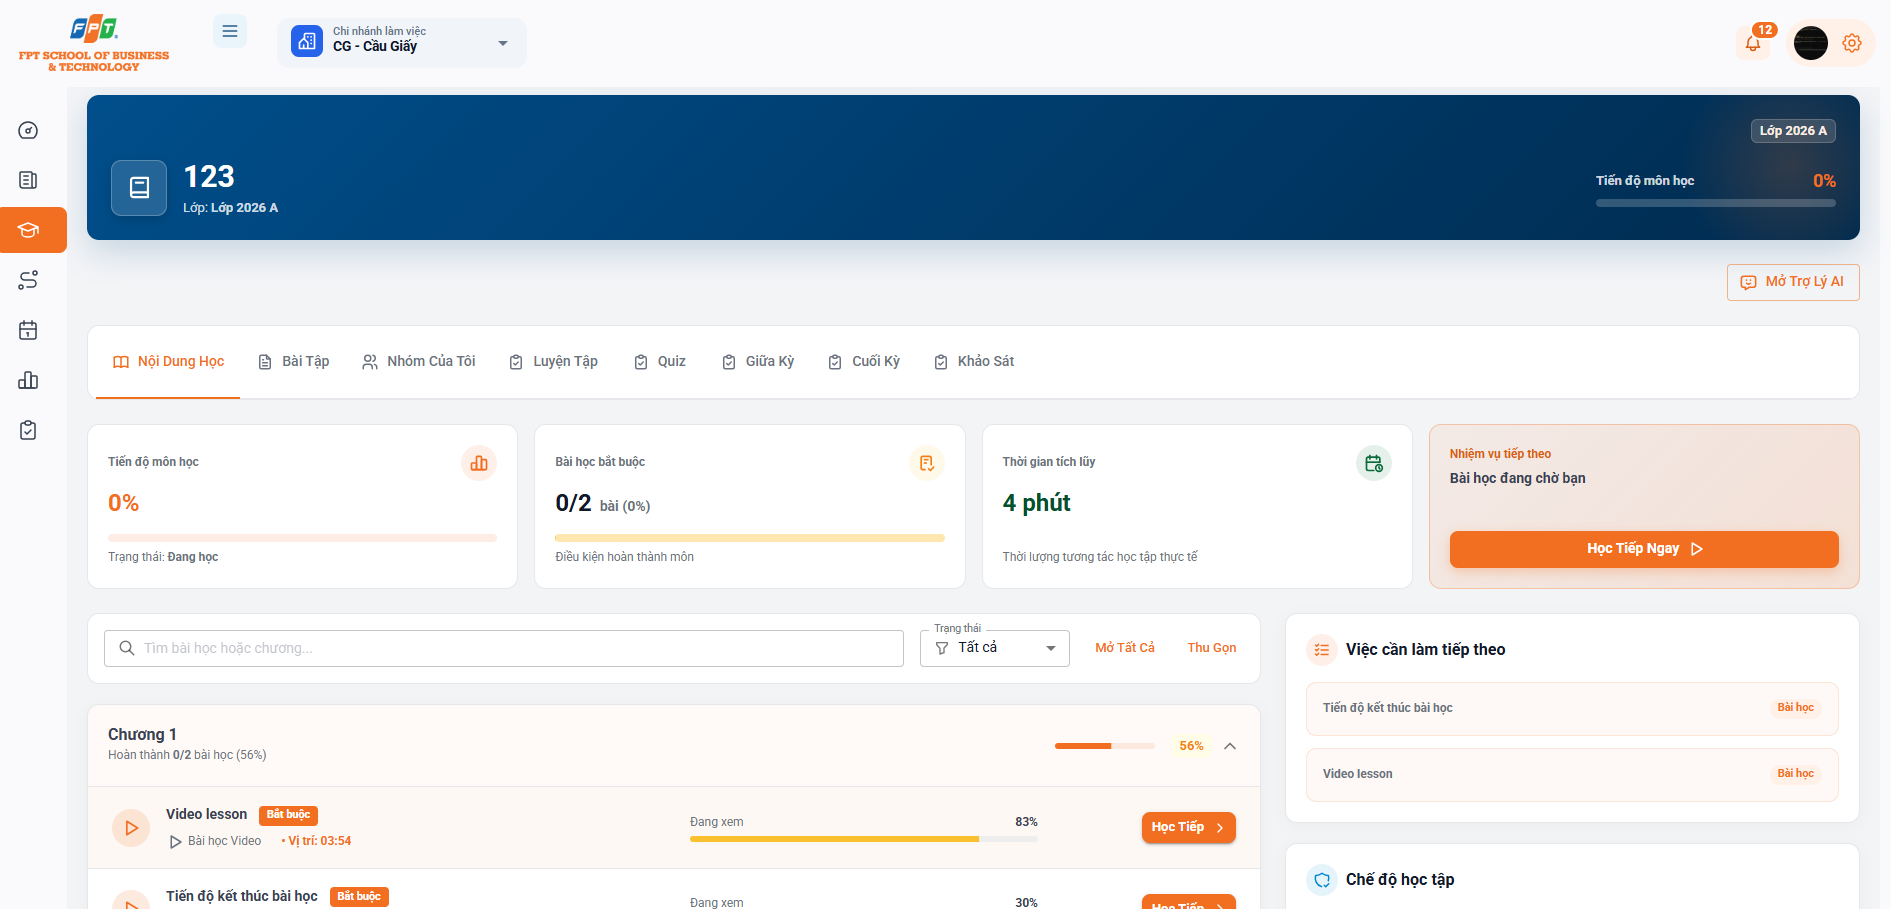Click the building icon of branch selector
This screenshot has height=909, width=1891.
pos(307,41)
